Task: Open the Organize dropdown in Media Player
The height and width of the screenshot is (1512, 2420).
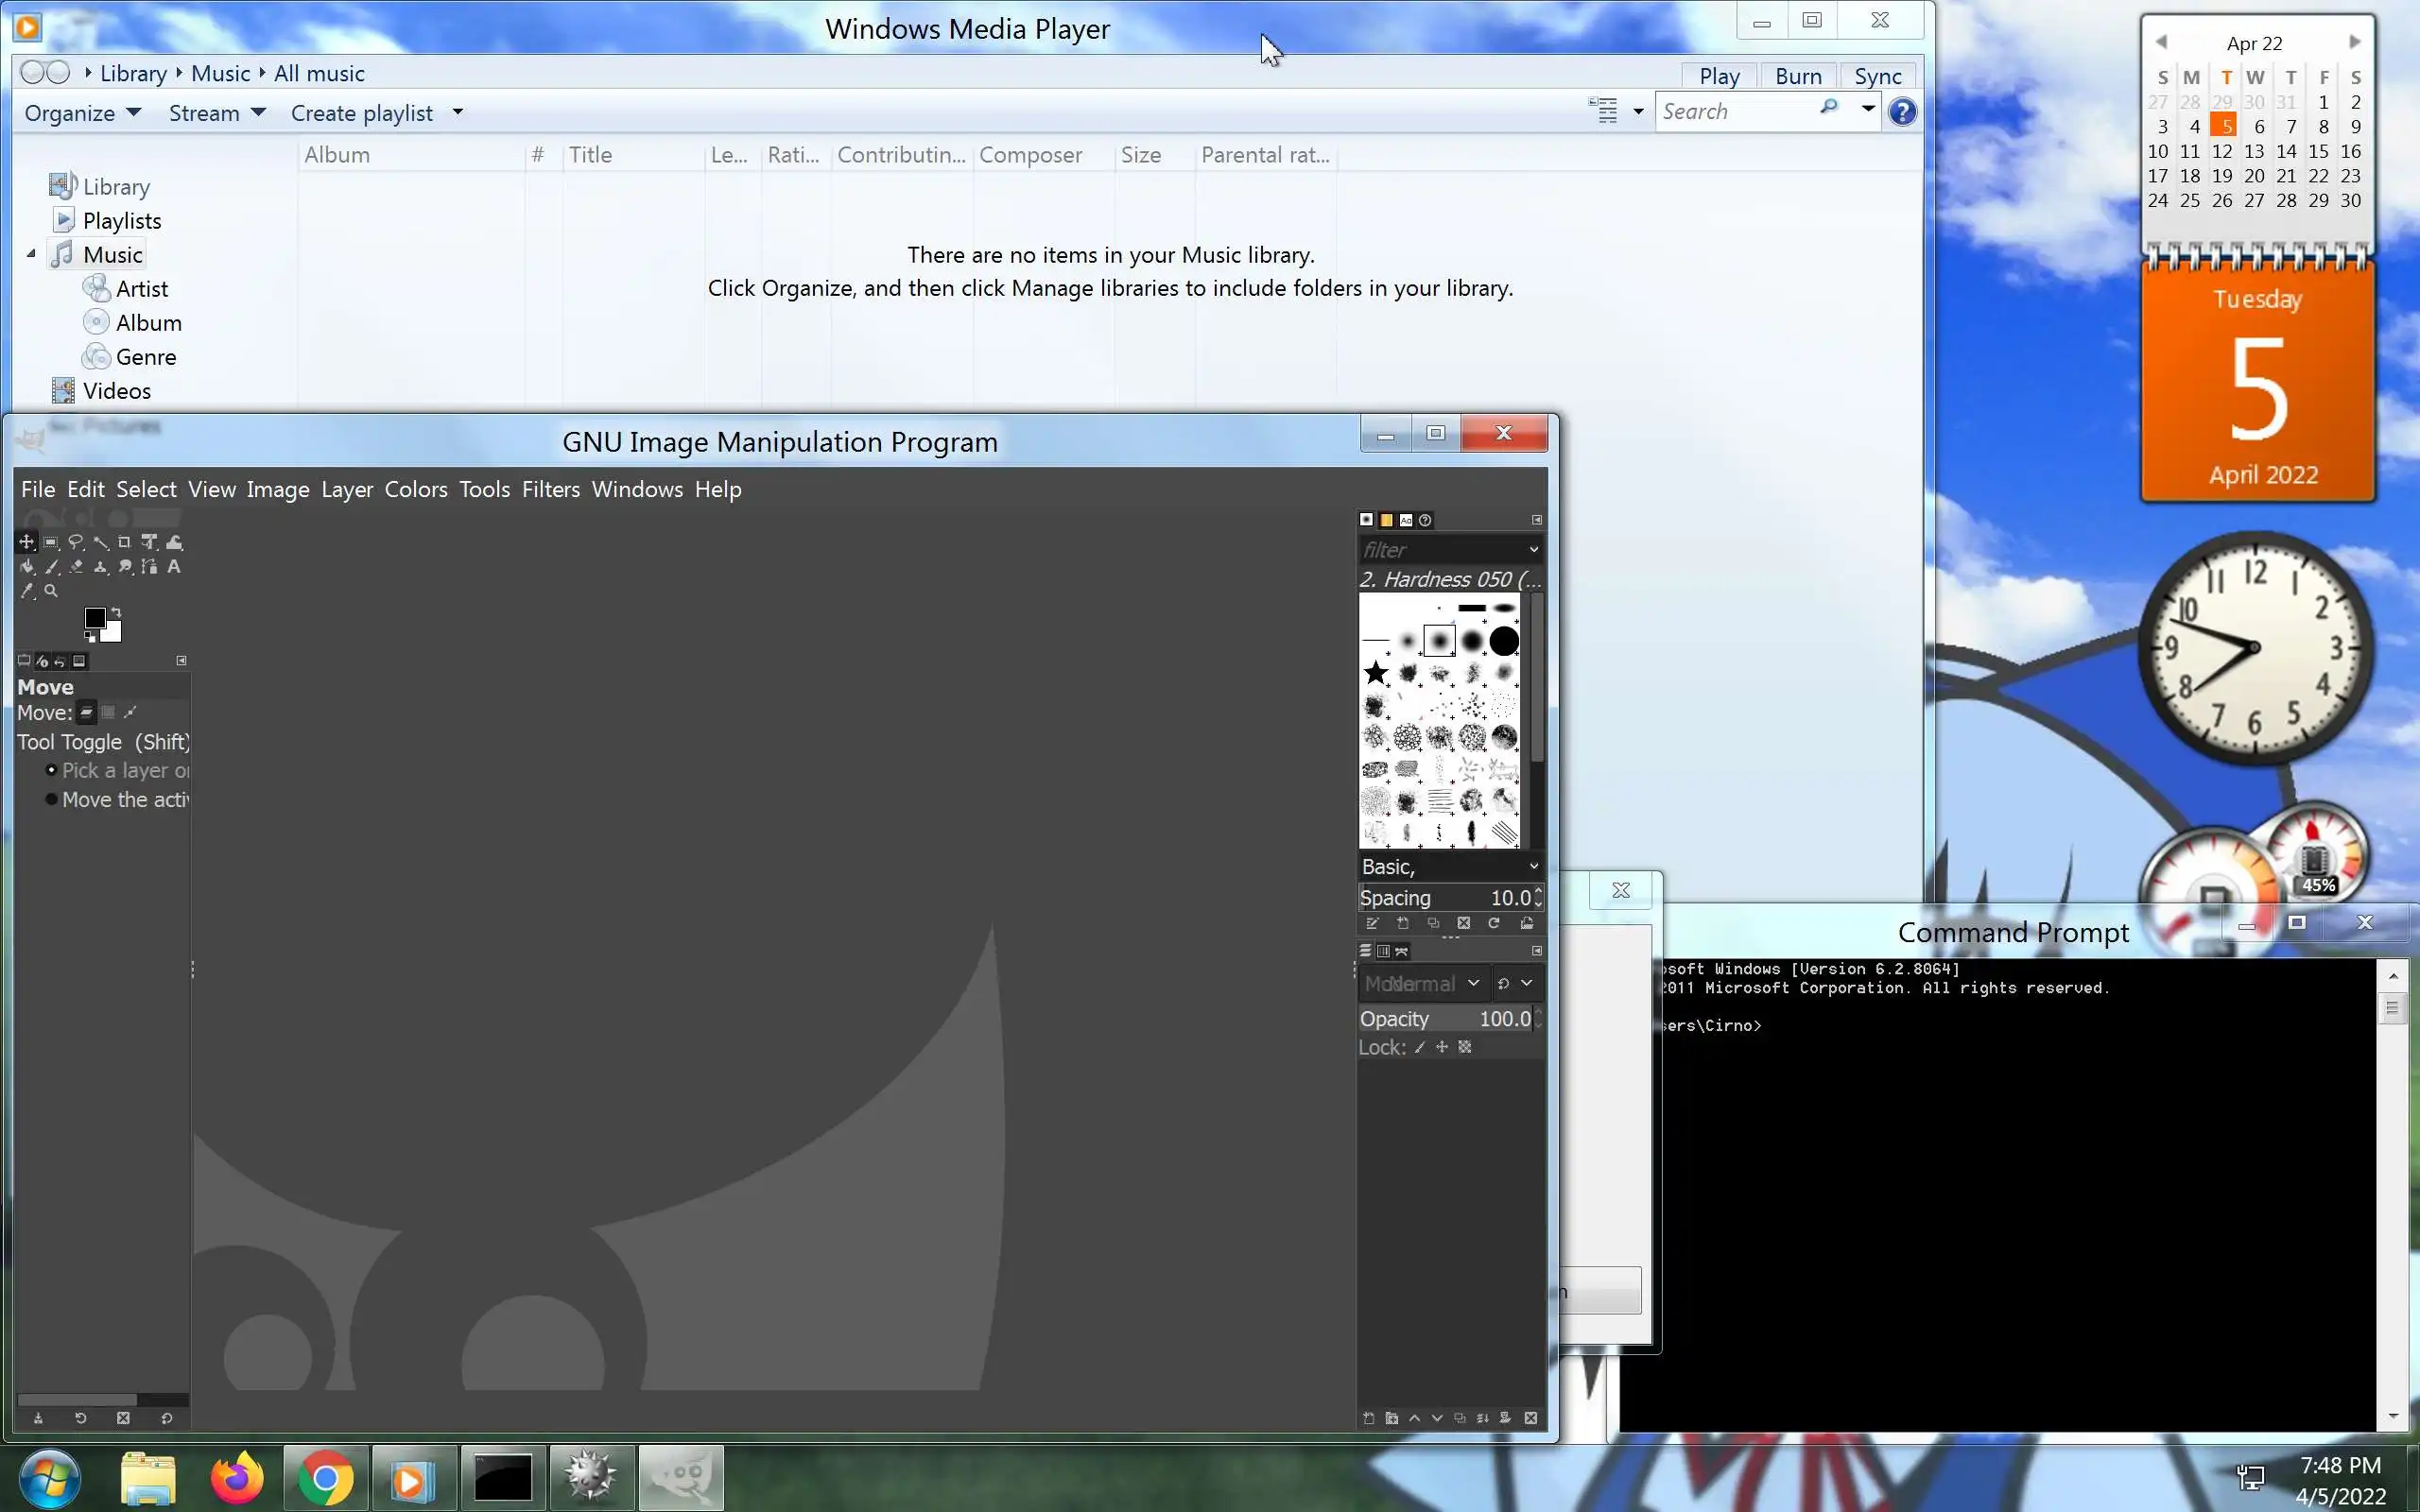Action: coord(82,113)
